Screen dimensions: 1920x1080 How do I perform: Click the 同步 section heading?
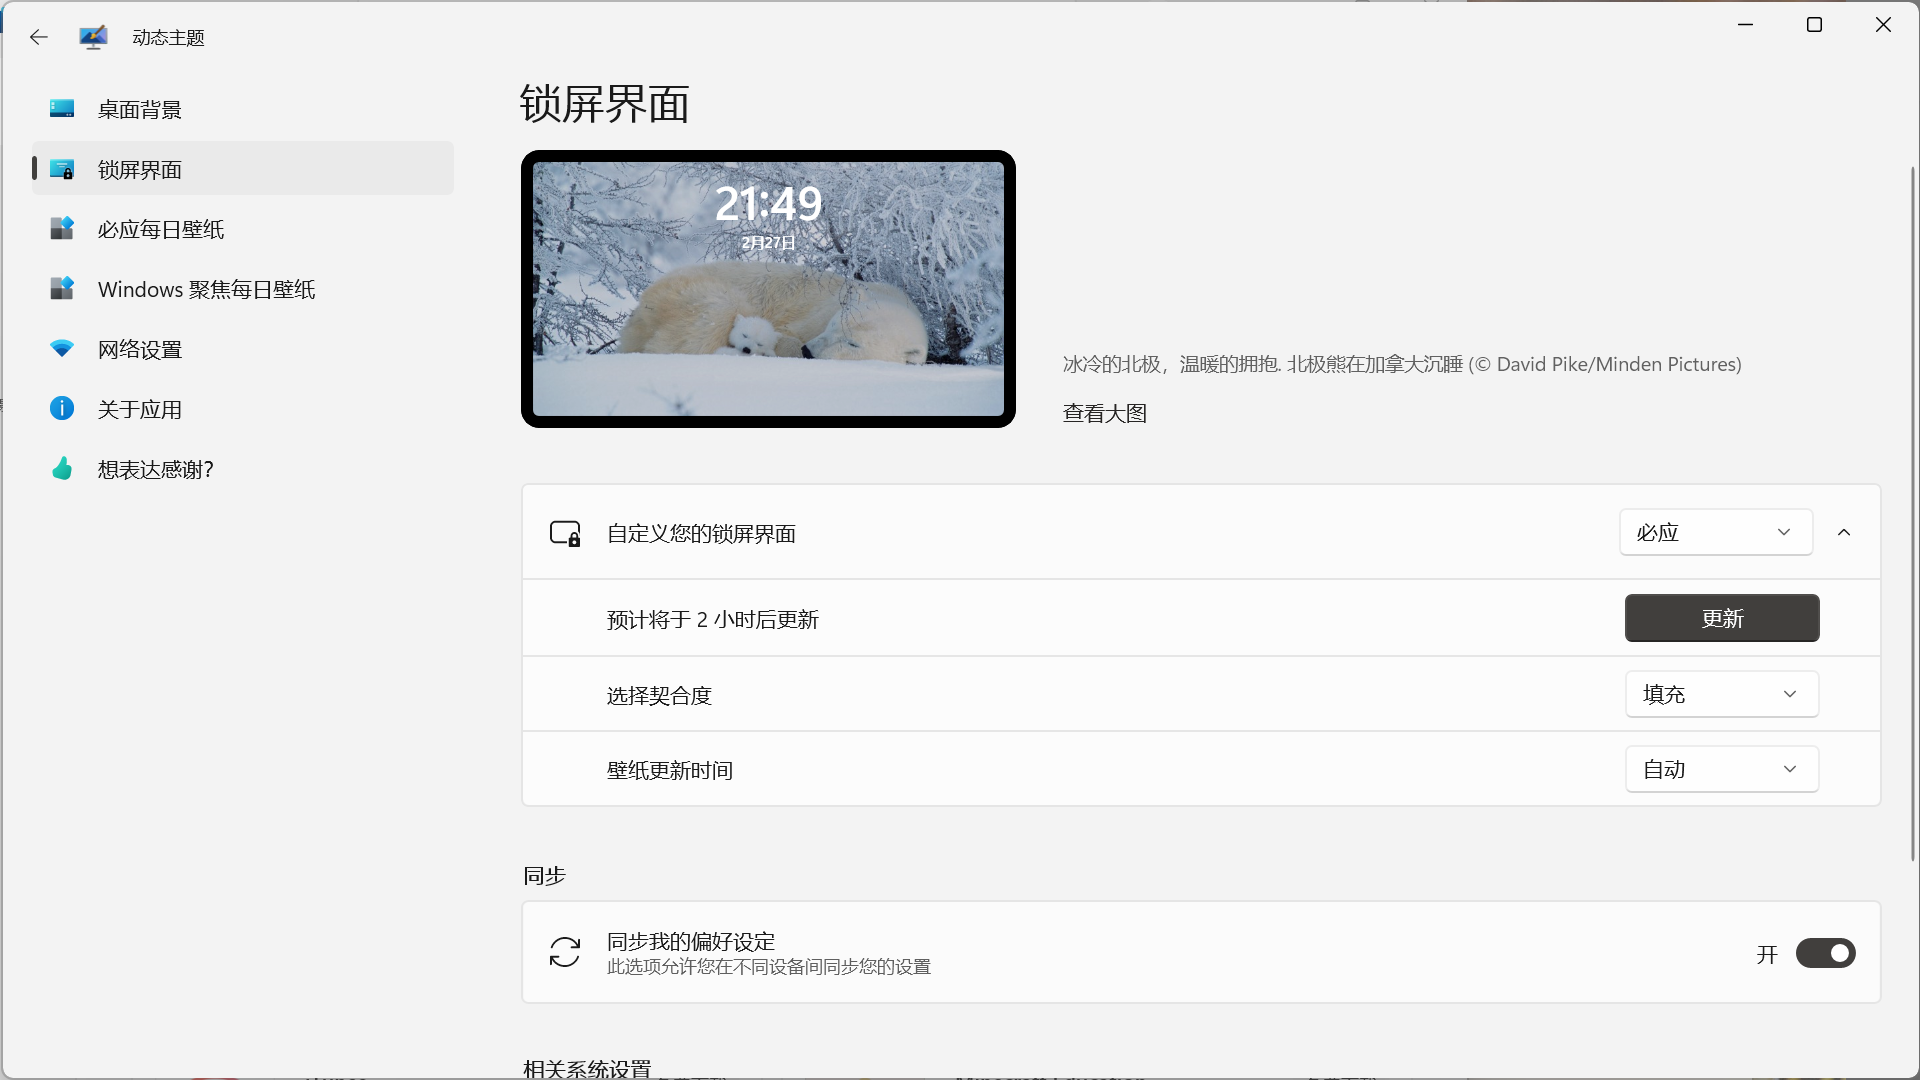pos(545,876)
